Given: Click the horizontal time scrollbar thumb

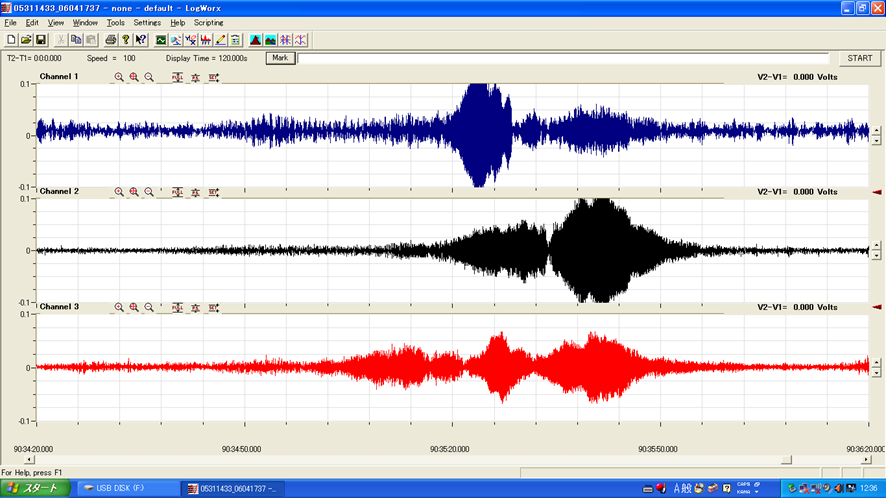Looking at the screenshot, I should coord(786,460).
